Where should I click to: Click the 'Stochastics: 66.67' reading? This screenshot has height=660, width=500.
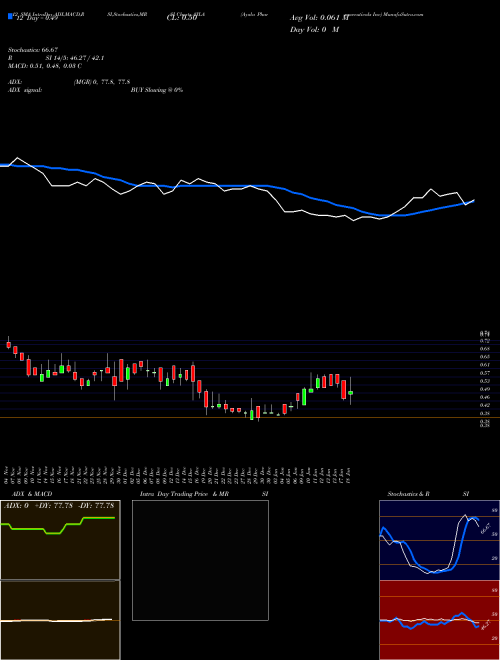tap(32, 50)
